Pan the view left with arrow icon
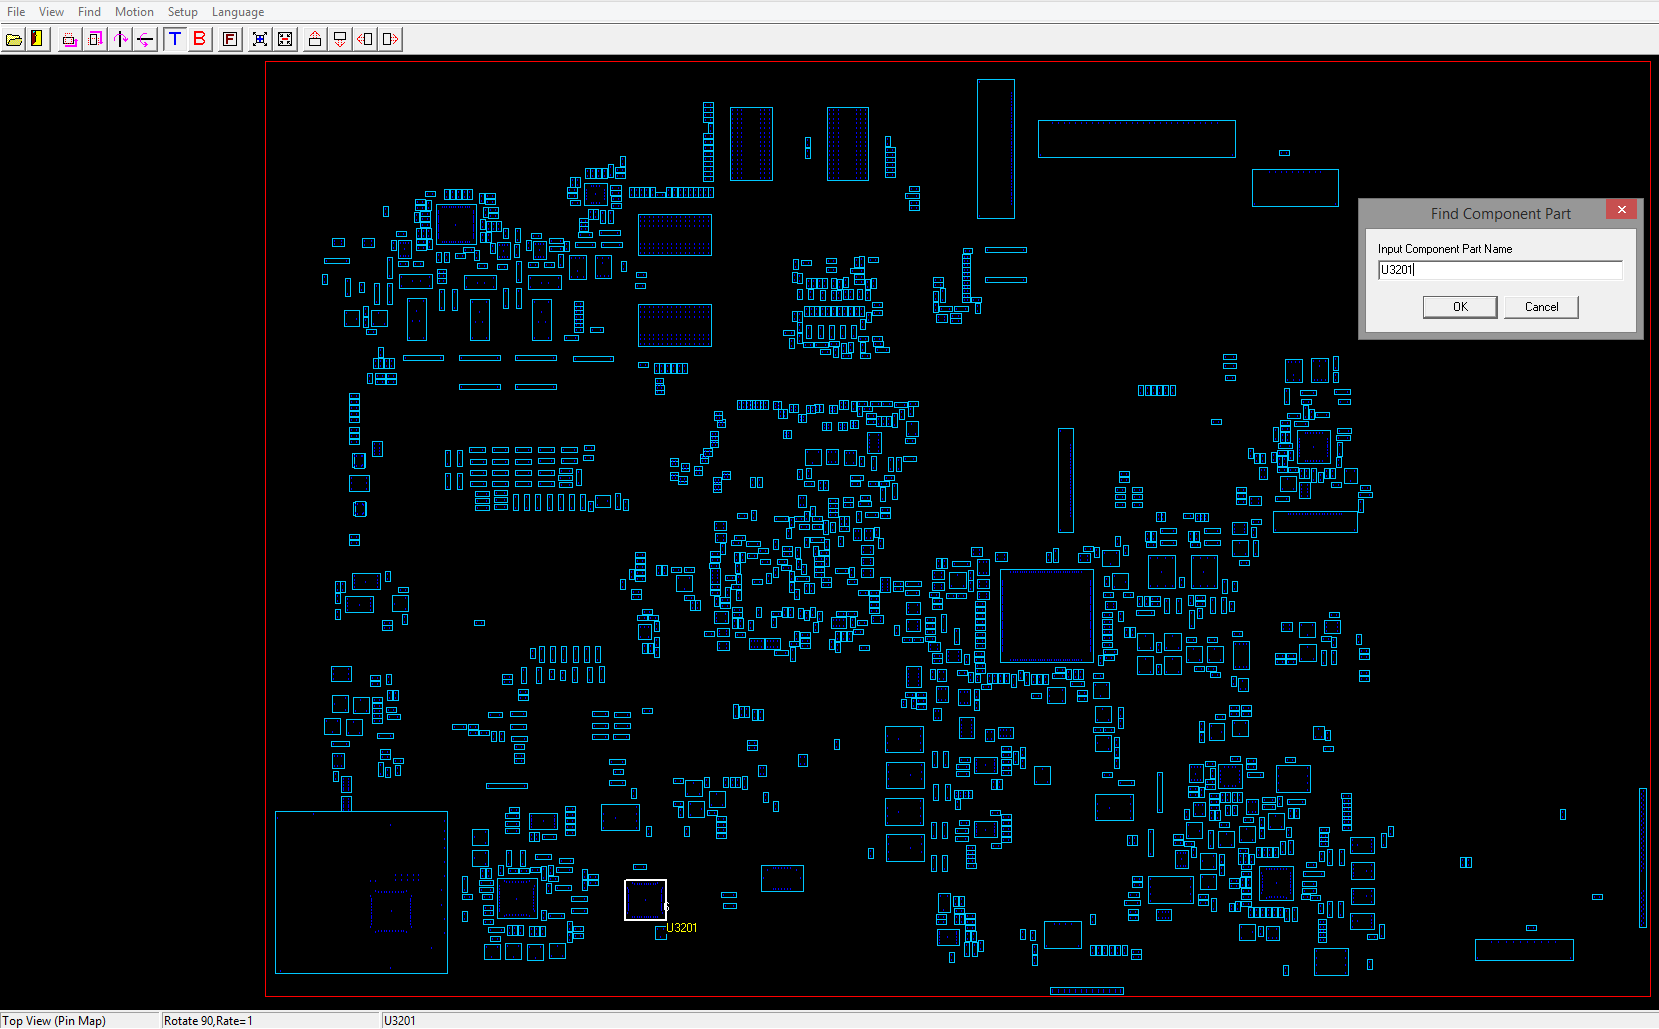Viewport: 1659px width, 1029px height. [x=365, y=39]
